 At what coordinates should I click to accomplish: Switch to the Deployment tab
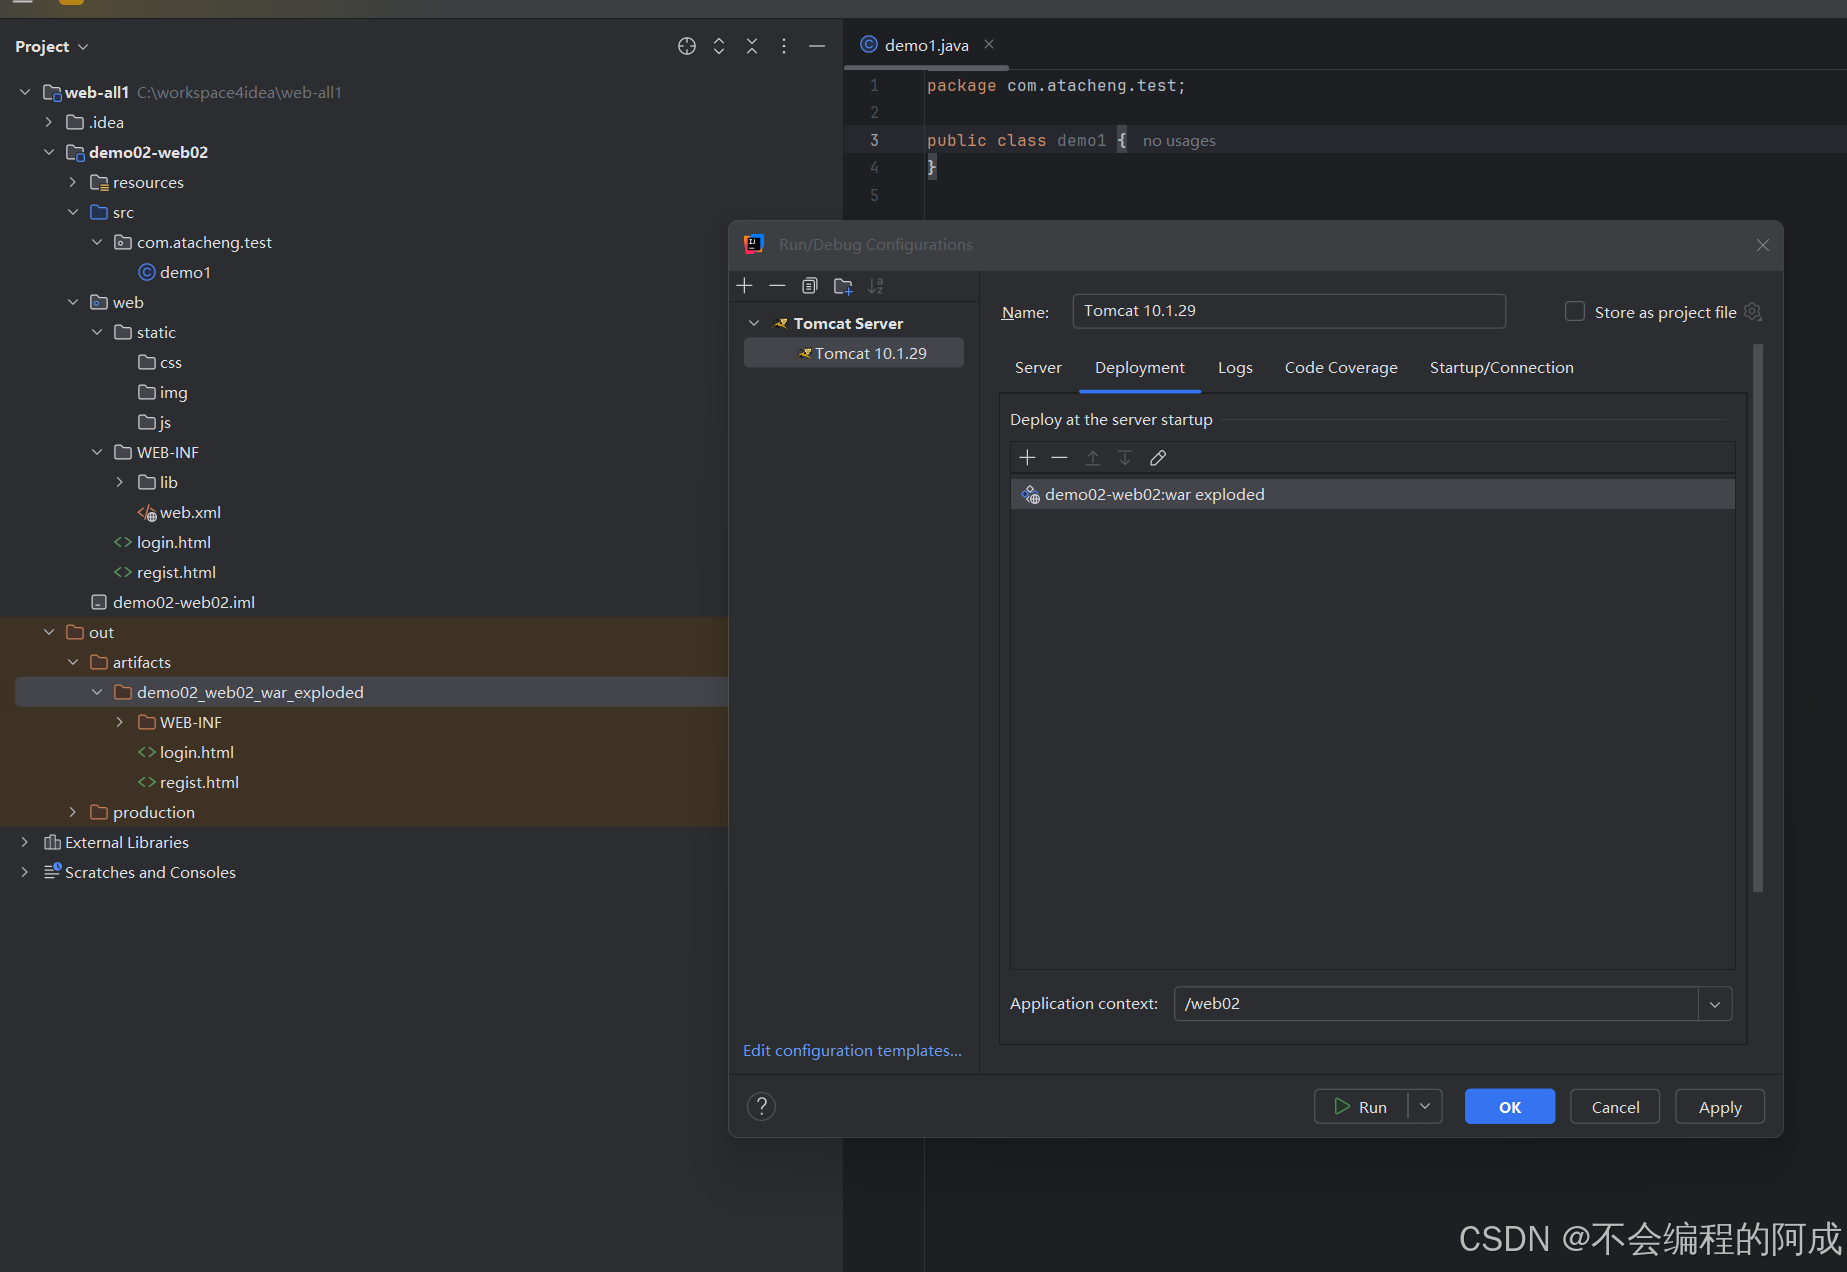[1139, 368]
